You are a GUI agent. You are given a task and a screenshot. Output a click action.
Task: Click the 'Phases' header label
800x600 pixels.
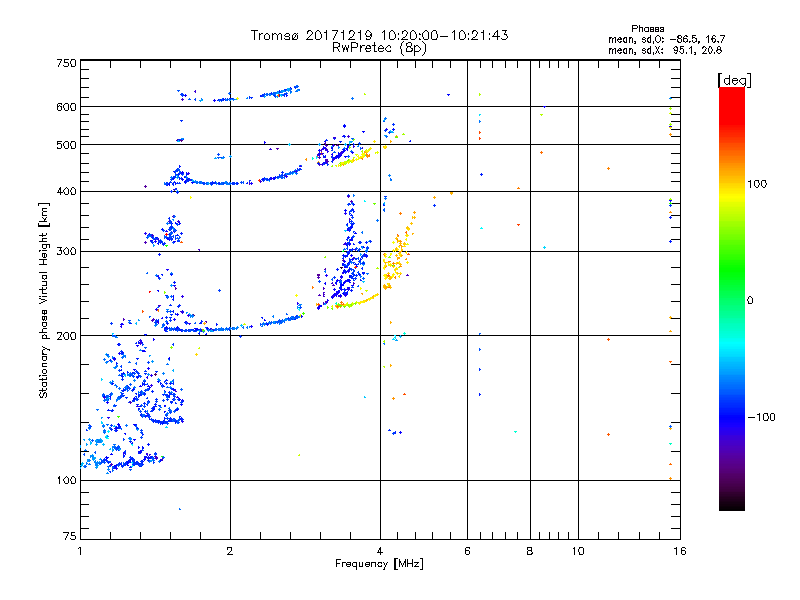pyautogui.click(x=647, y=29)
